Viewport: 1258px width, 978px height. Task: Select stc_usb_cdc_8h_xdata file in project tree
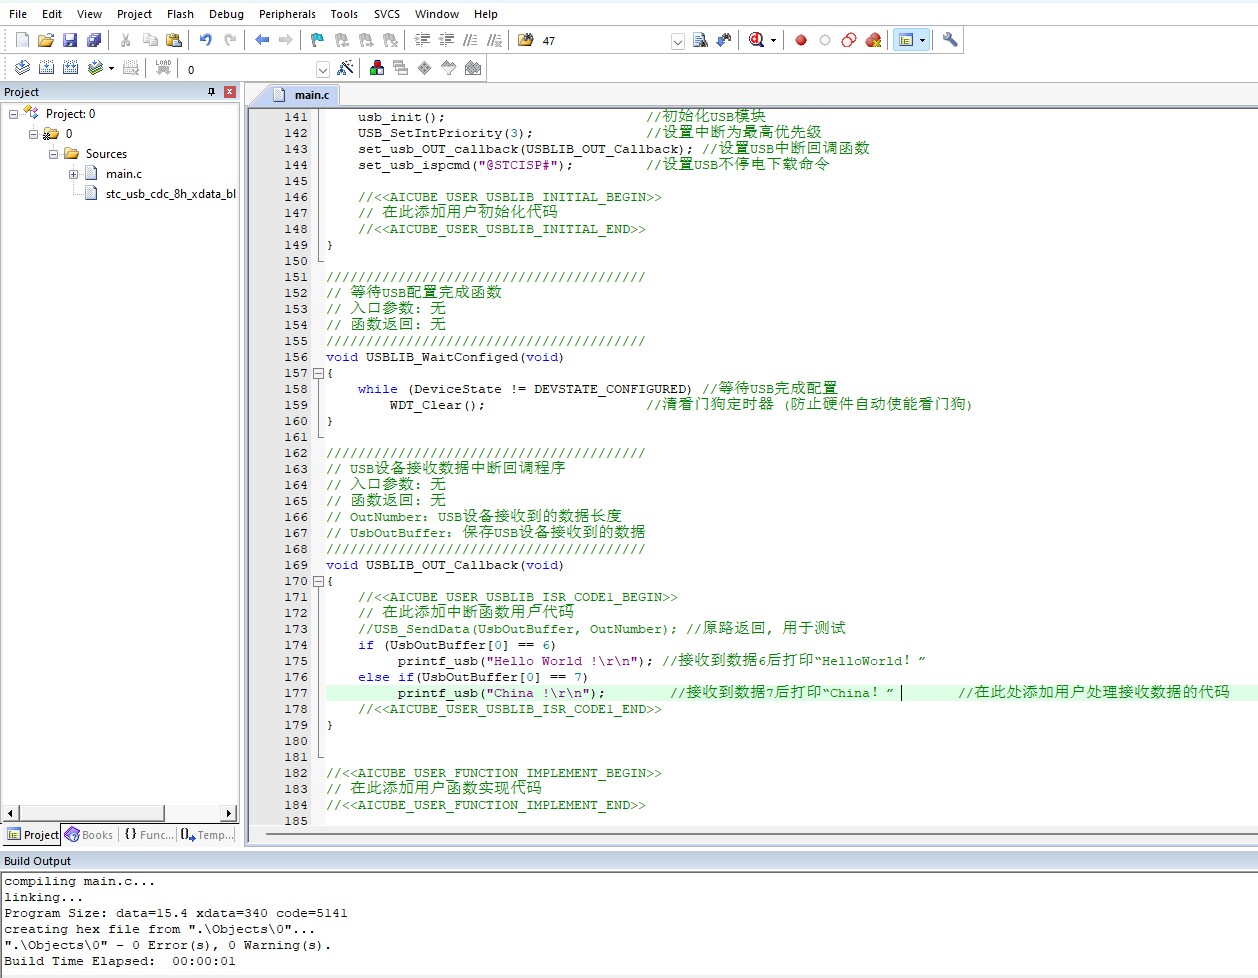[x=170, y=194]
